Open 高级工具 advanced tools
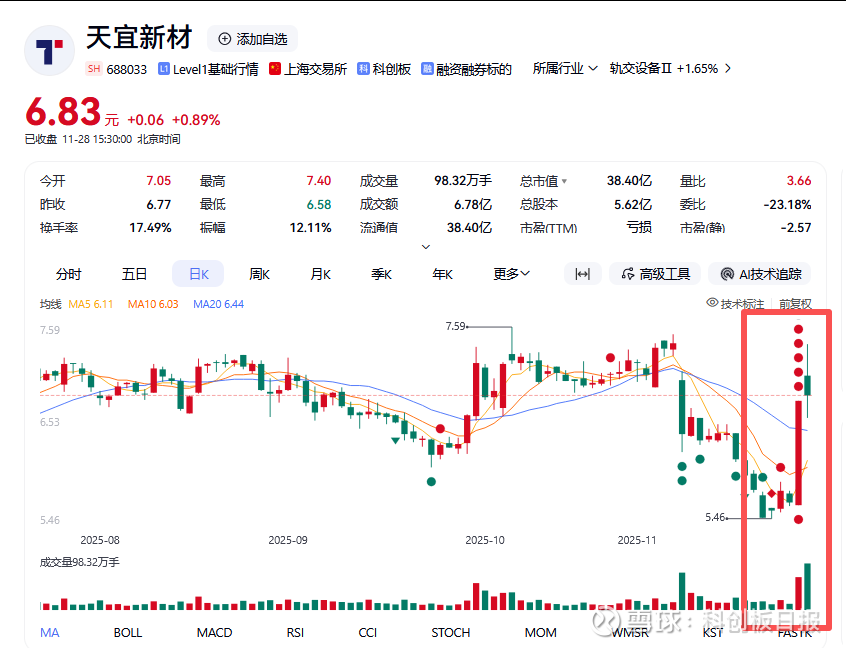Image resolution: width=846 pixels, height=648 pixels. click(655, 274)
